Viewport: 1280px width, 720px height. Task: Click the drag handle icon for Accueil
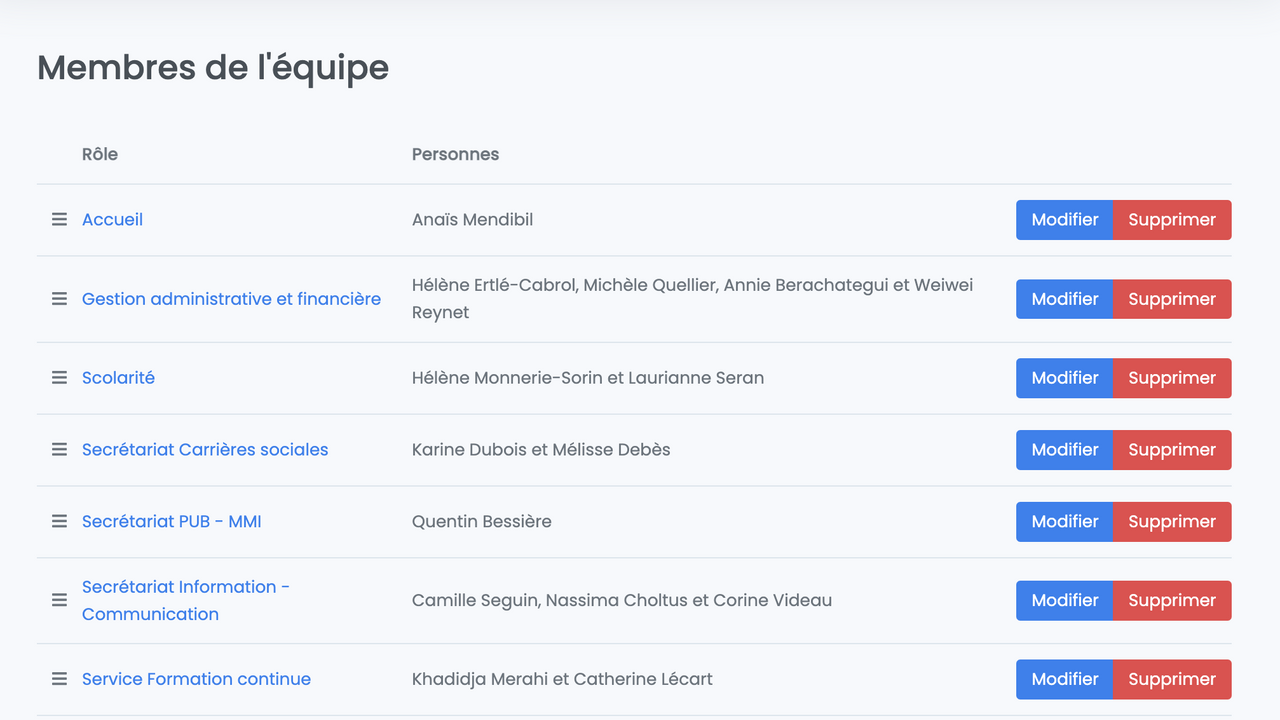pyautogui.click(x=59, y=220)
